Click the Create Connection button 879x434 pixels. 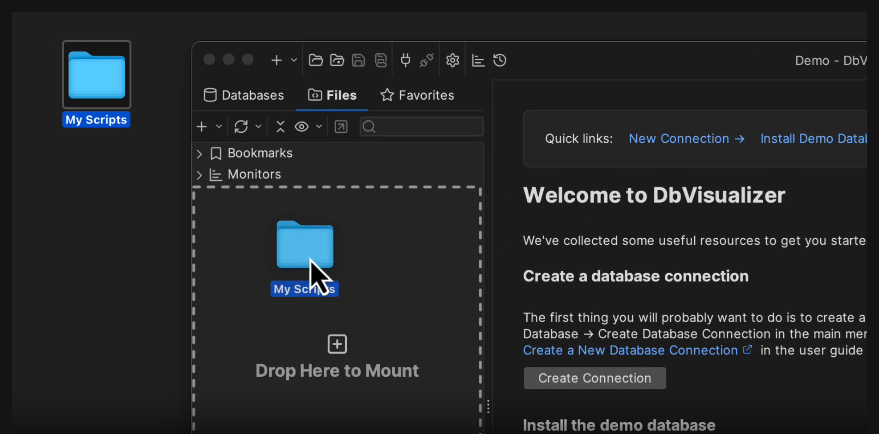click(x=594, y=378)
